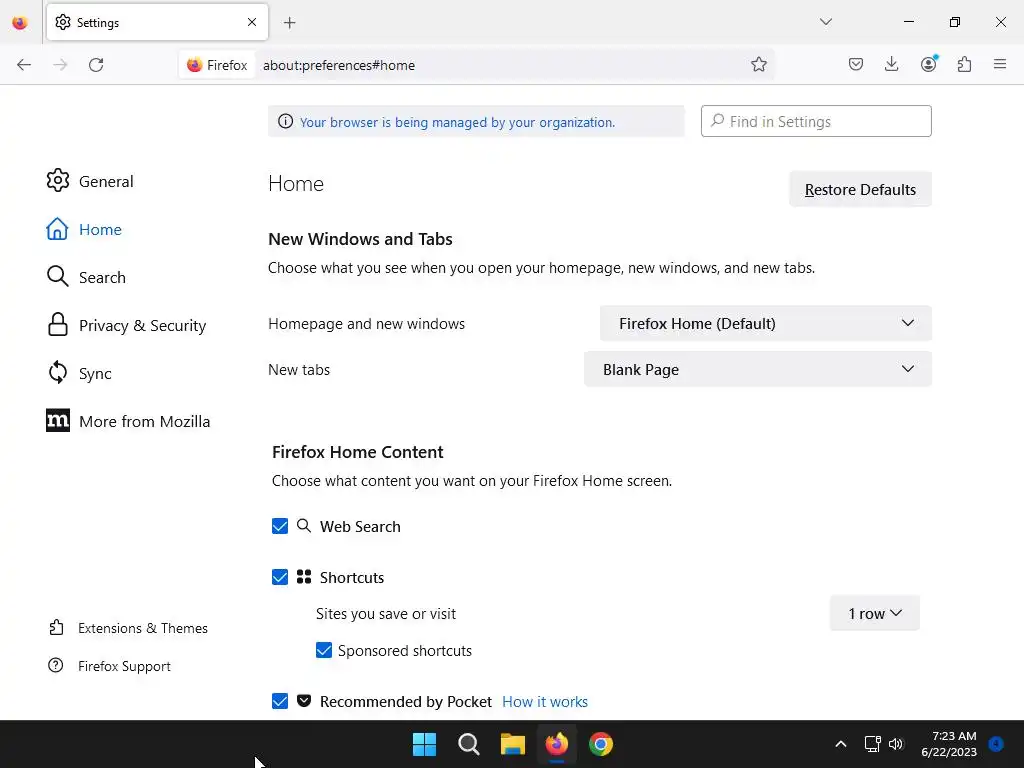
Task: Click the Restore Defaults button
Action: click(x=860, y=189)
